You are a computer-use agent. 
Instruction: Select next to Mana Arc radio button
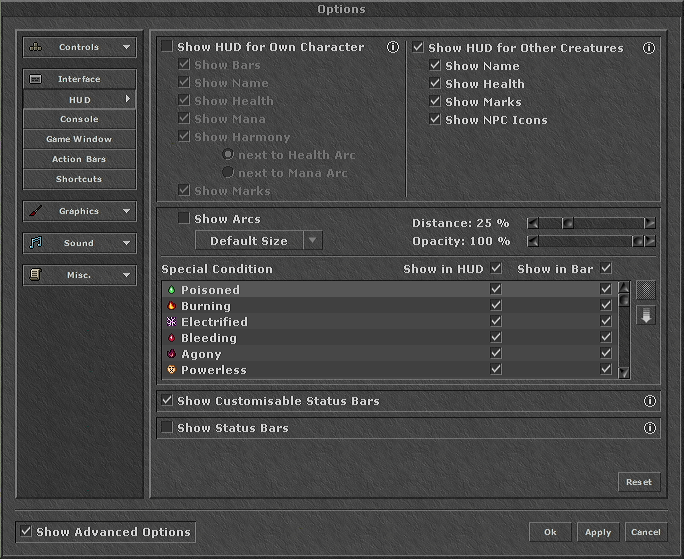click(x=228, y=172)
